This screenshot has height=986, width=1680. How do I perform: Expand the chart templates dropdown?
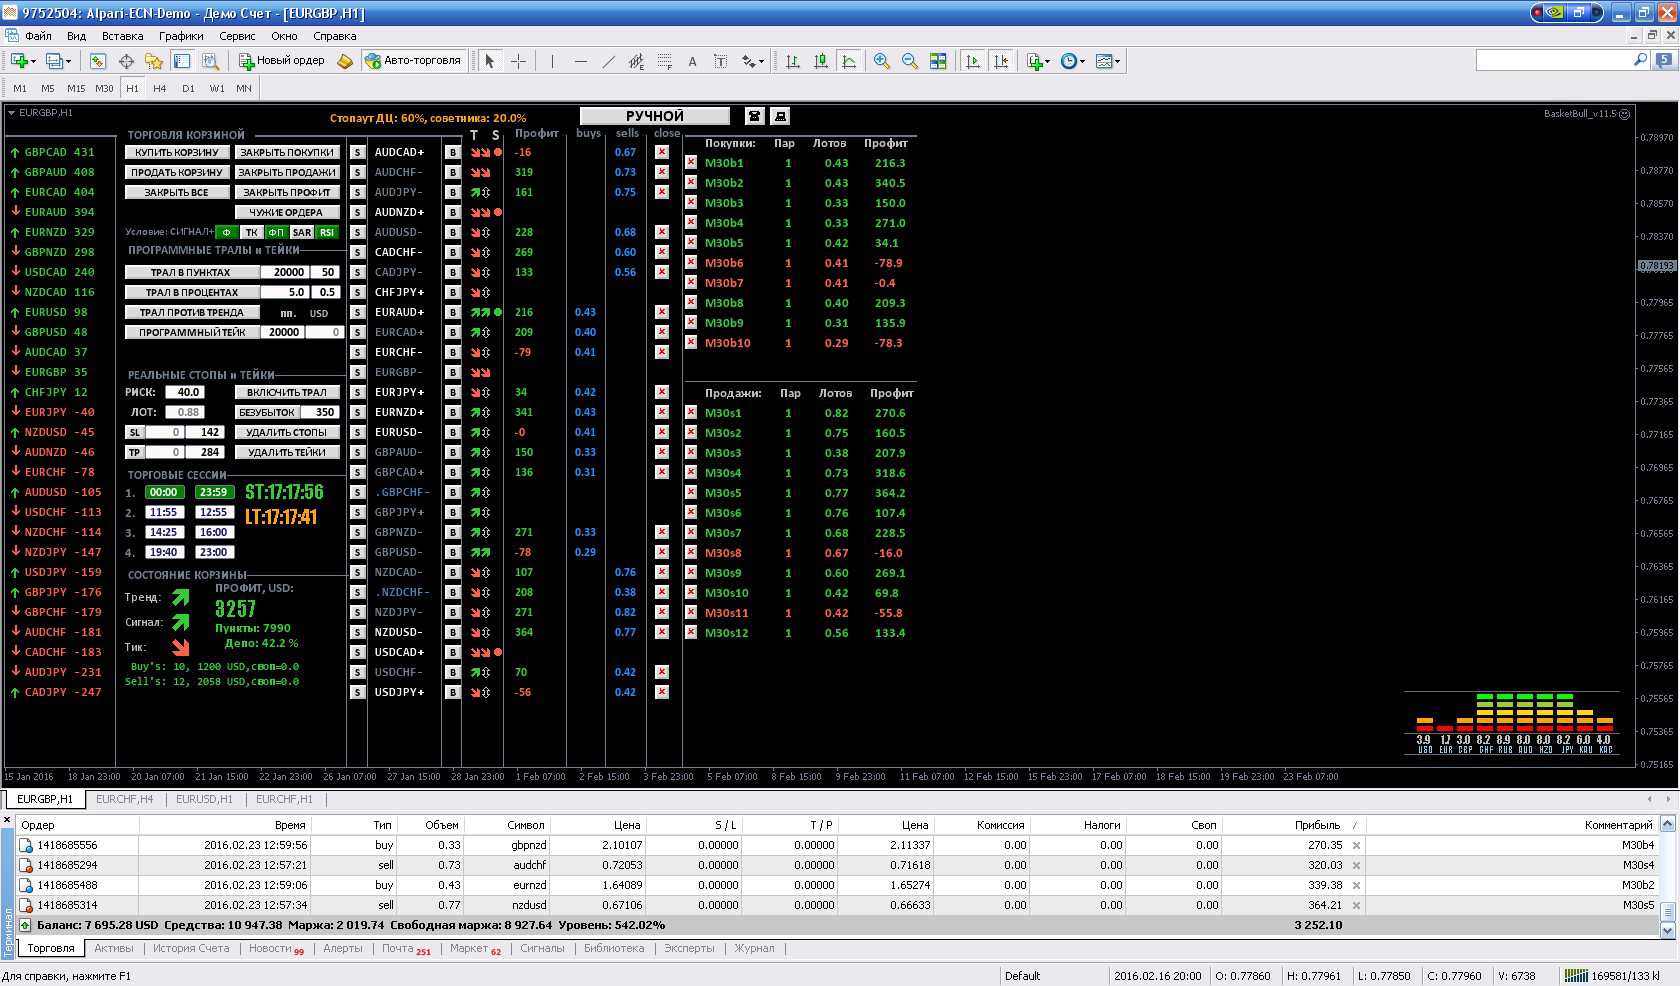(1108, 61)
